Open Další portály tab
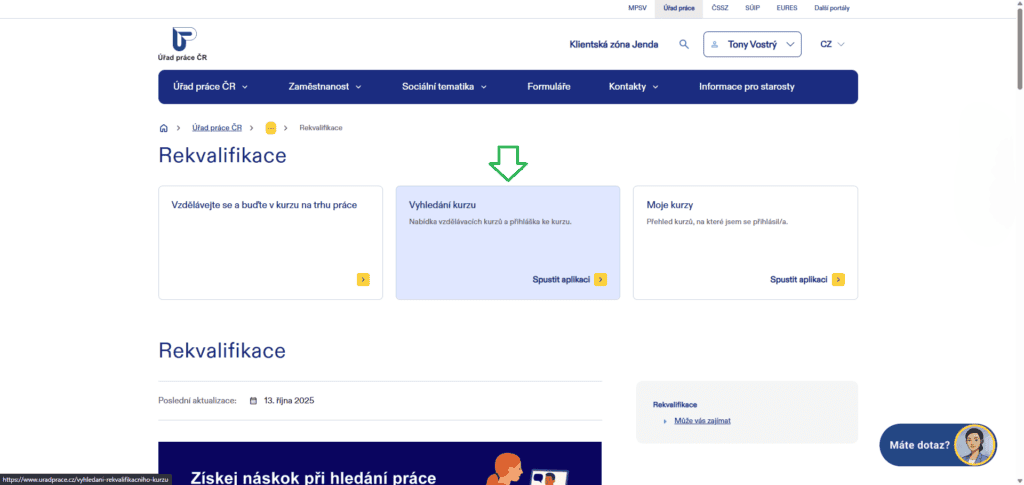The height and width of the screenshot is (485, 1024). (x=832, y=8)
